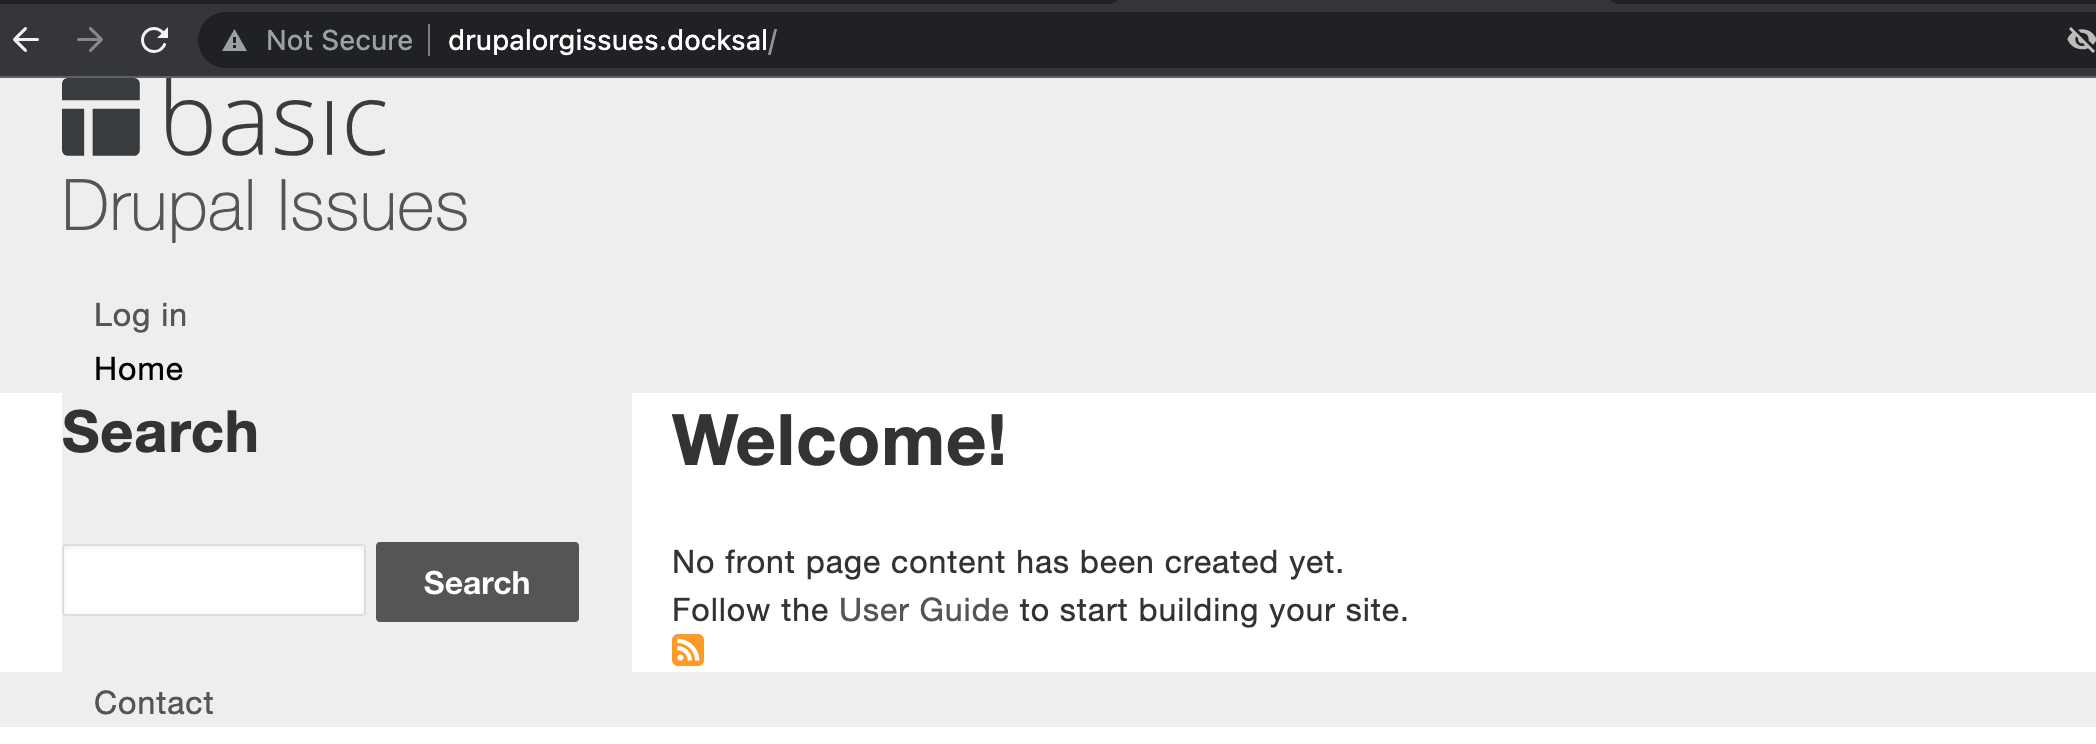The width and height of the screenshot is (2096, 744).
Task: Open the orange RSS feed icon
Action: coord(688,650)
